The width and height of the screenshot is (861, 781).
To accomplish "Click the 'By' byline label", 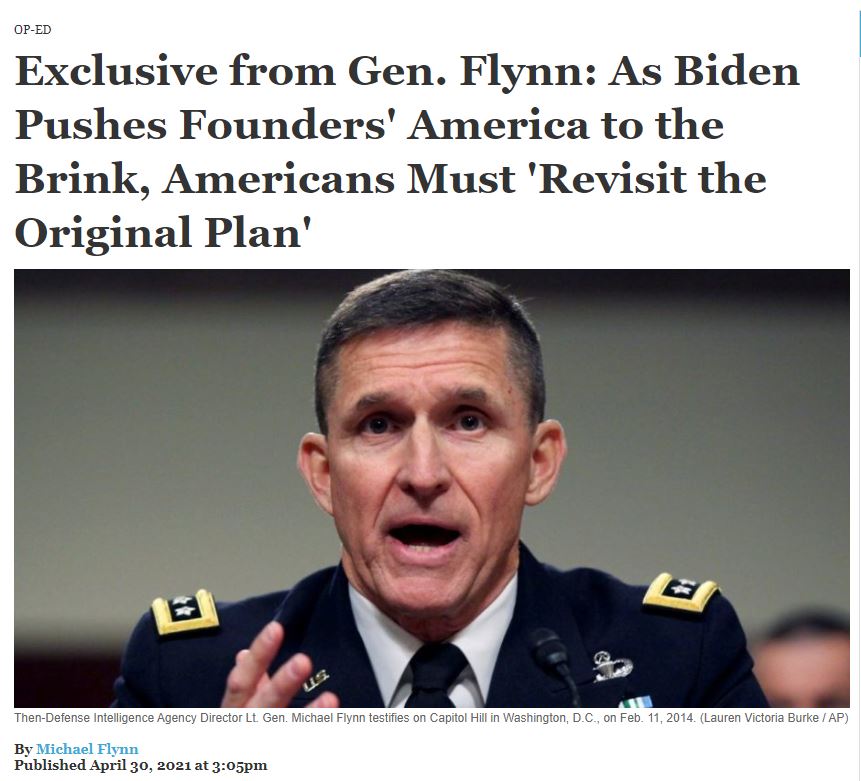I will pyautogui.click(x=24, y=749).
